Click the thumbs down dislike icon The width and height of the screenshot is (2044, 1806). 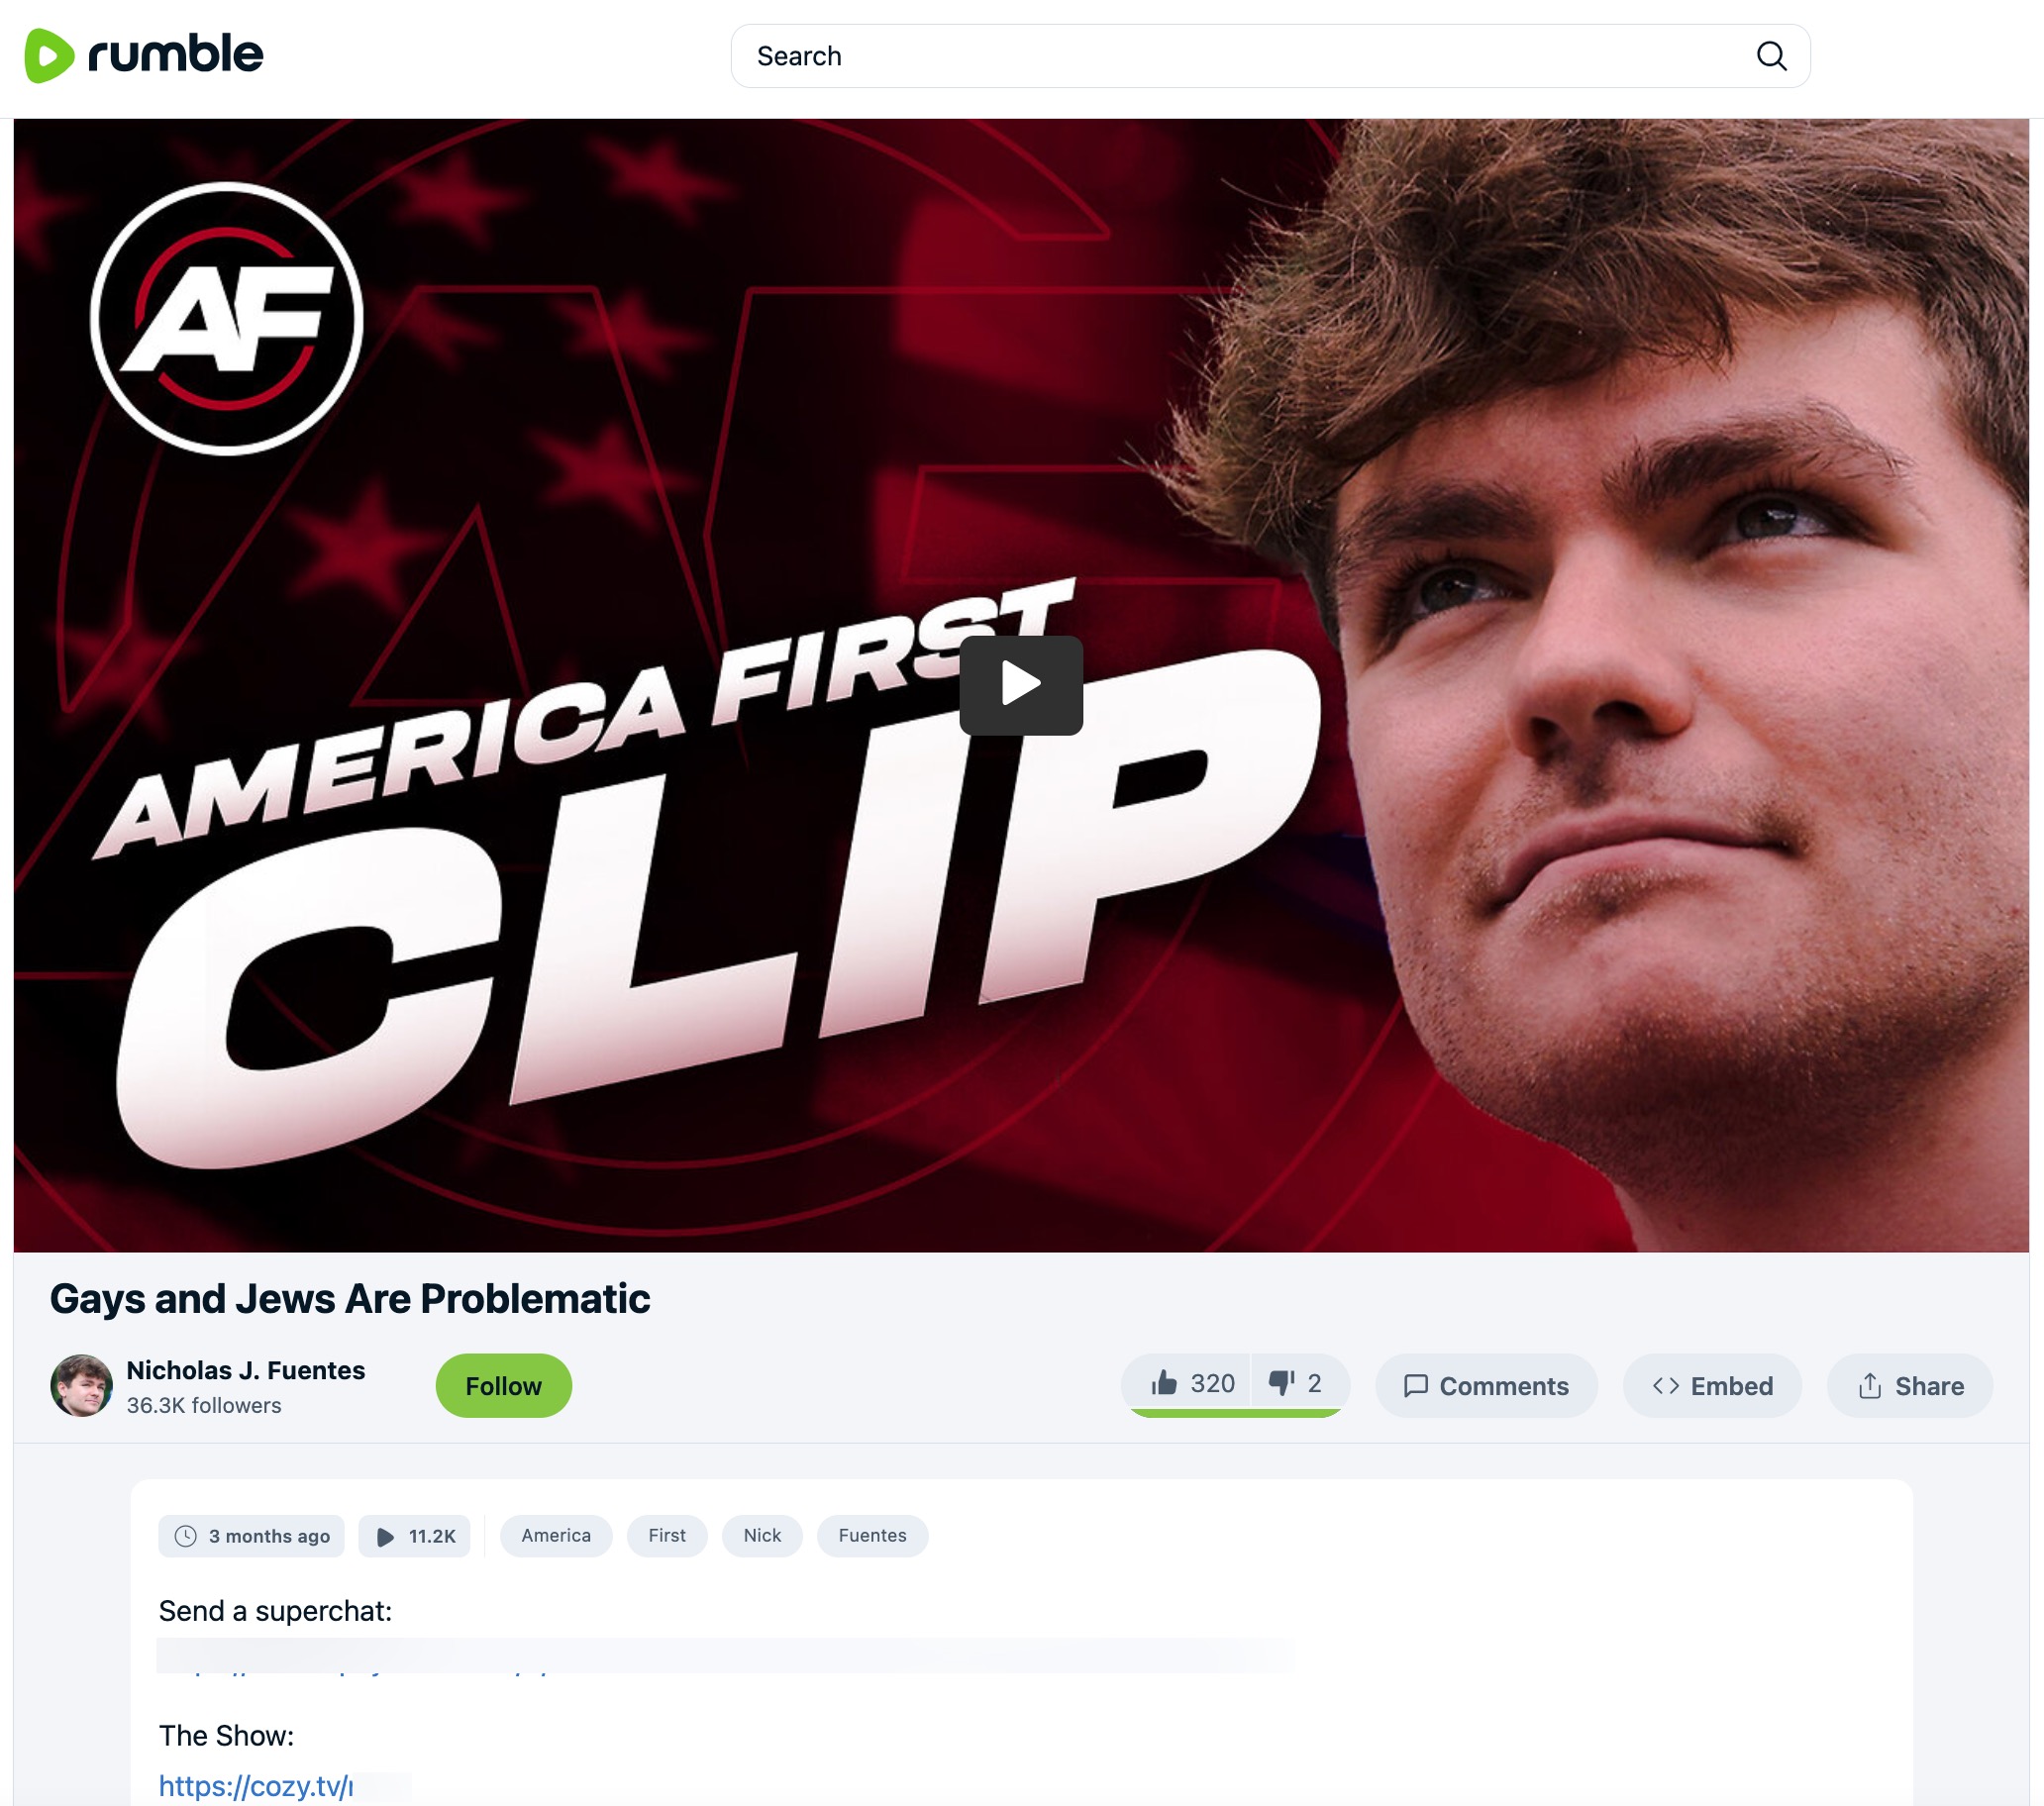[x=1282, y=1383]
